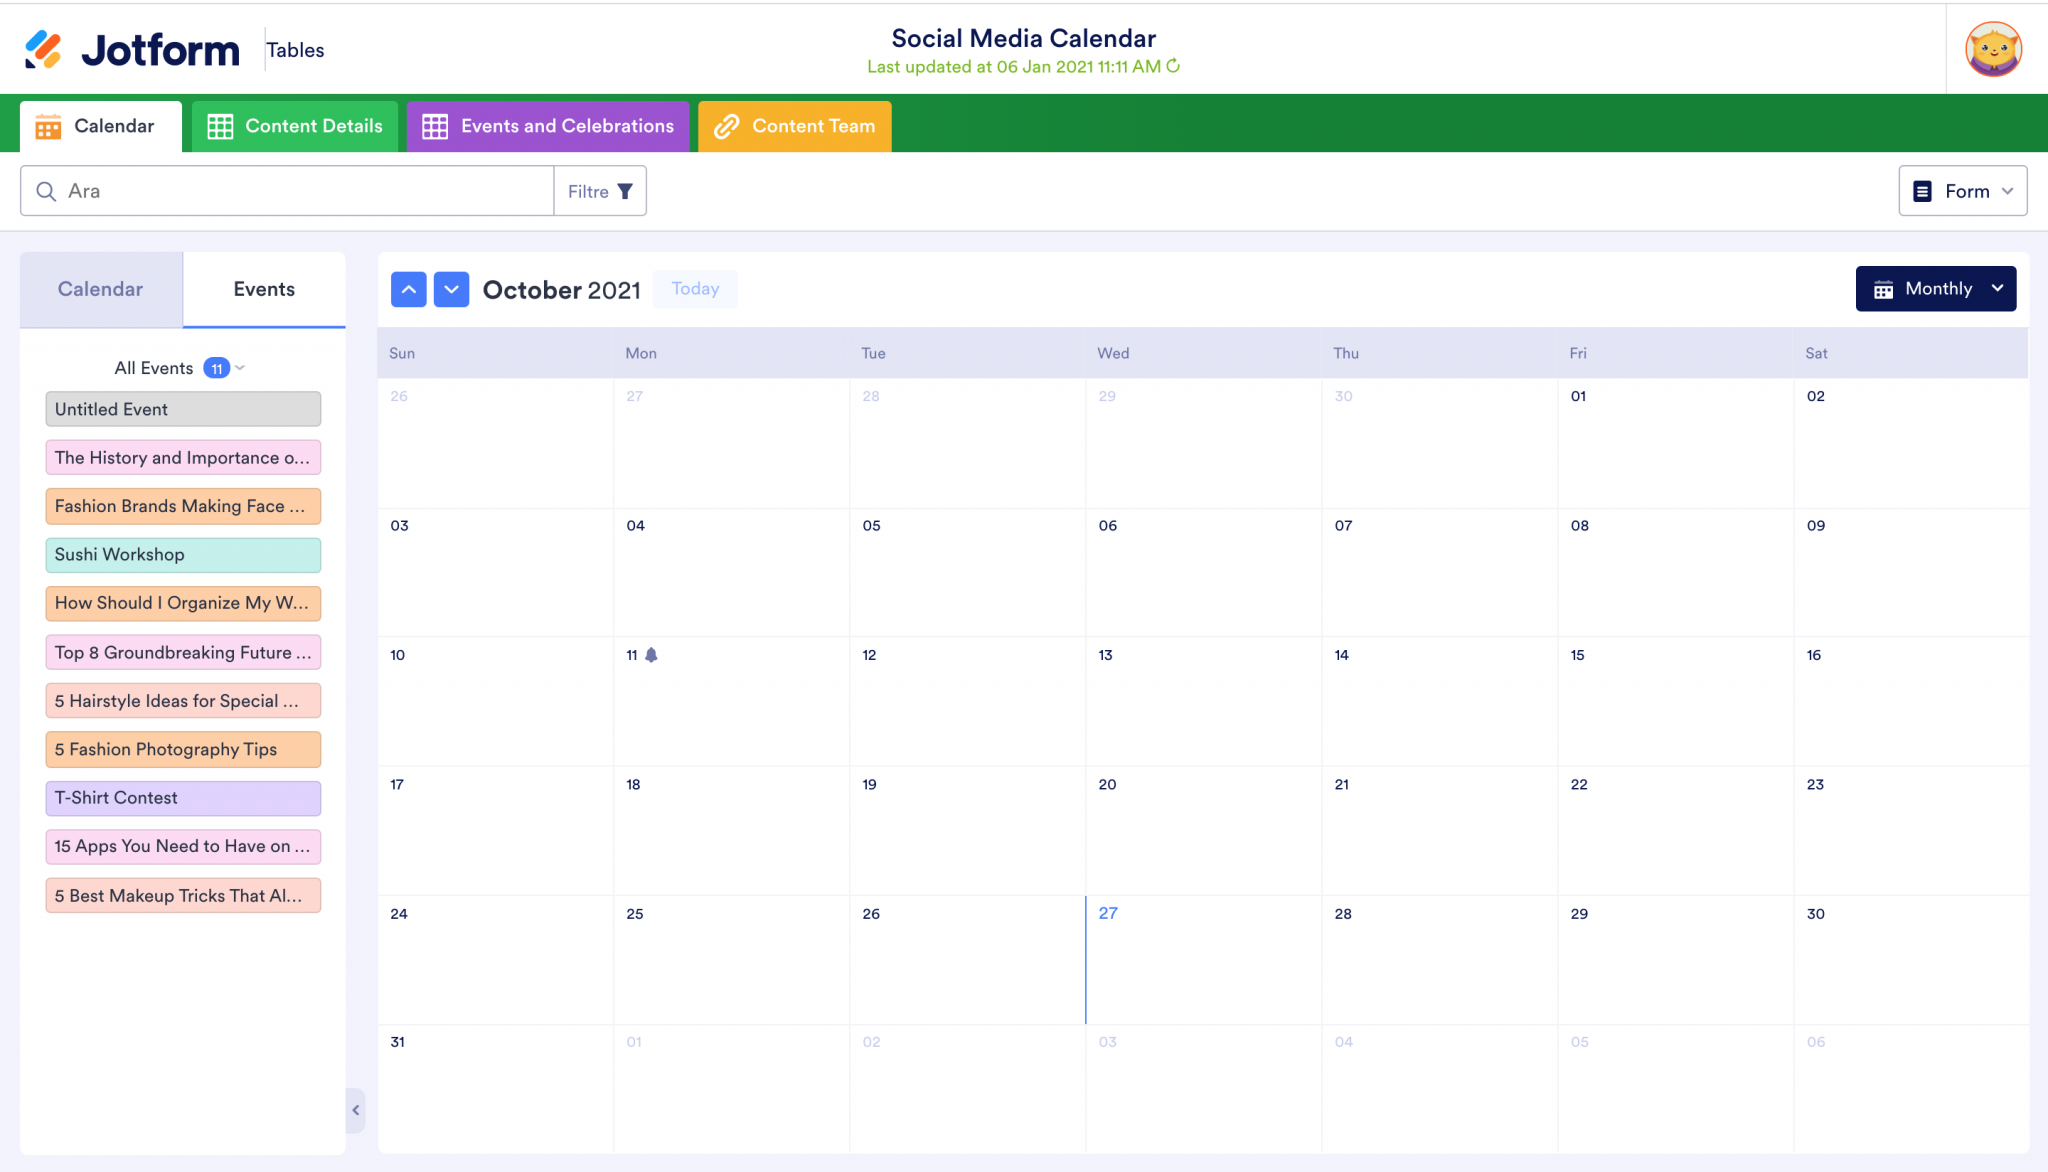Go to next month with down arrow

[451, 289]
